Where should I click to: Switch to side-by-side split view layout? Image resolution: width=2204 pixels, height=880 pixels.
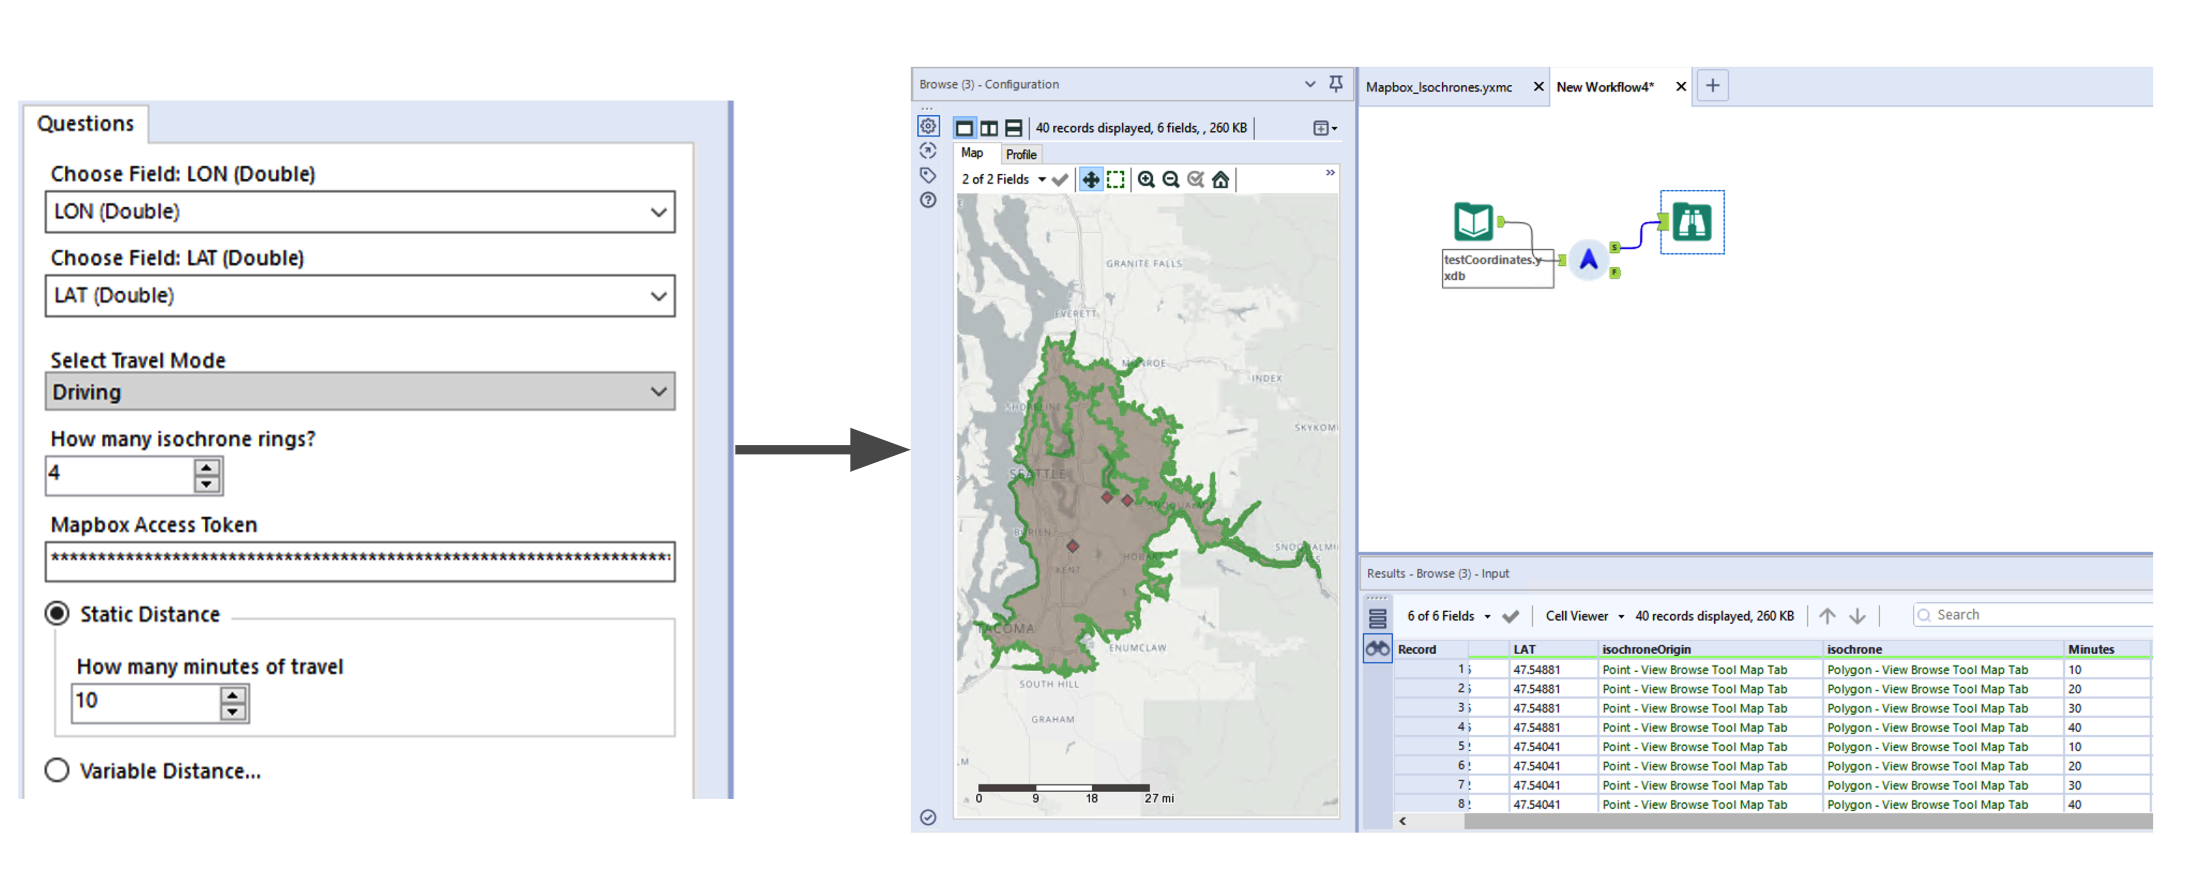989,128
